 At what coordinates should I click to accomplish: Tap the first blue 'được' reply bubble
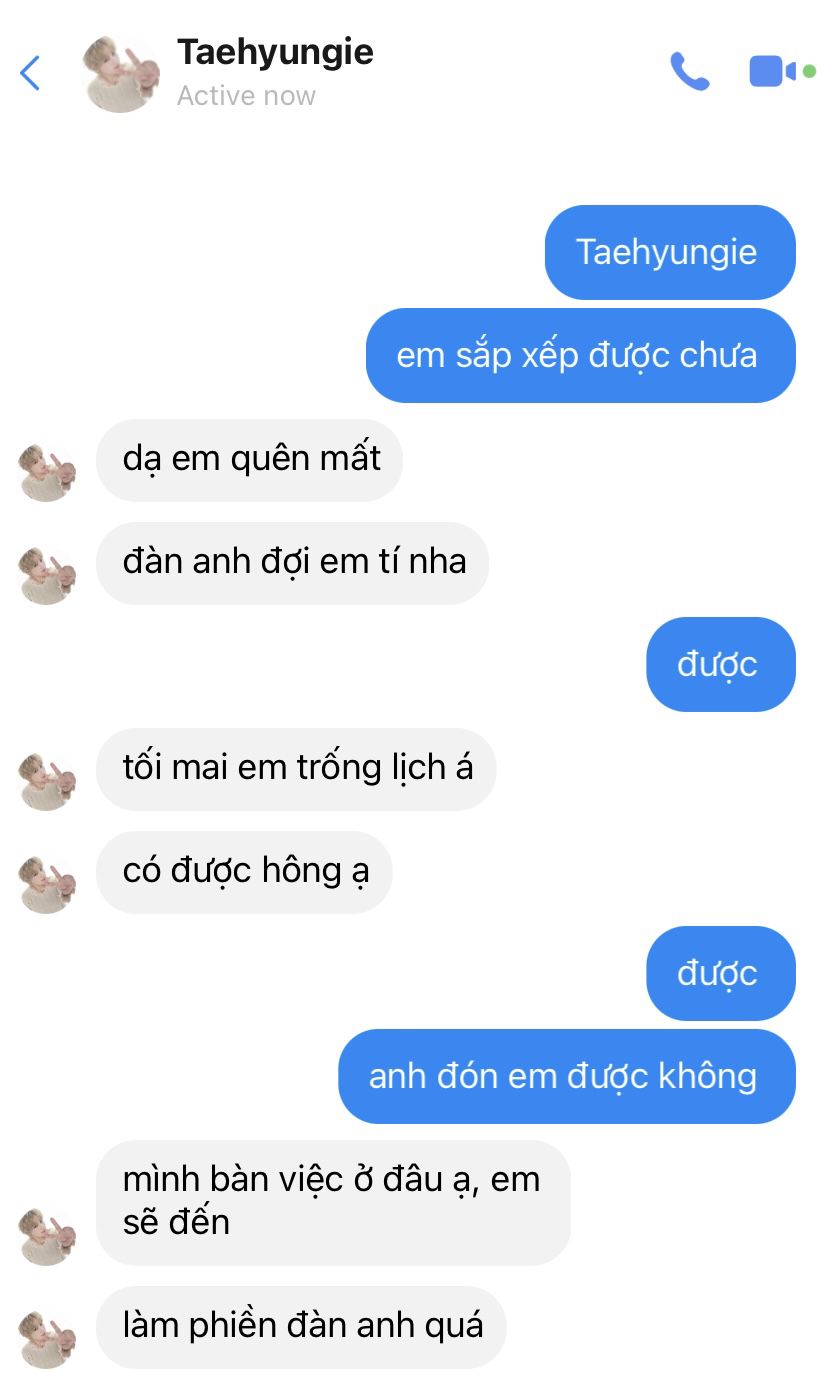(721, 664)
